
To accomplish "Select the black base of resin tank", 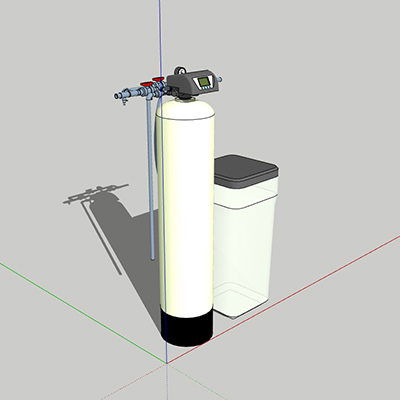I will [187, 328].
